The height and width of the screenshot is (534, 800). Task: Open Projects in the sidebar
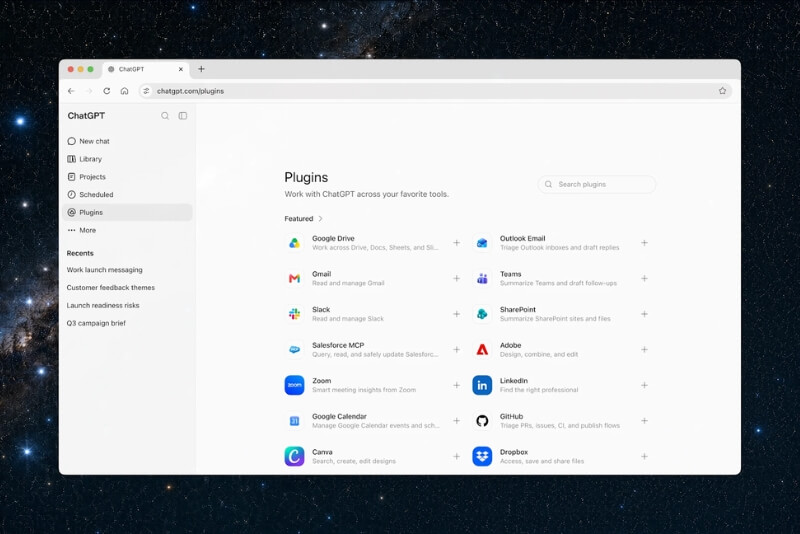(x=127, y=177)
